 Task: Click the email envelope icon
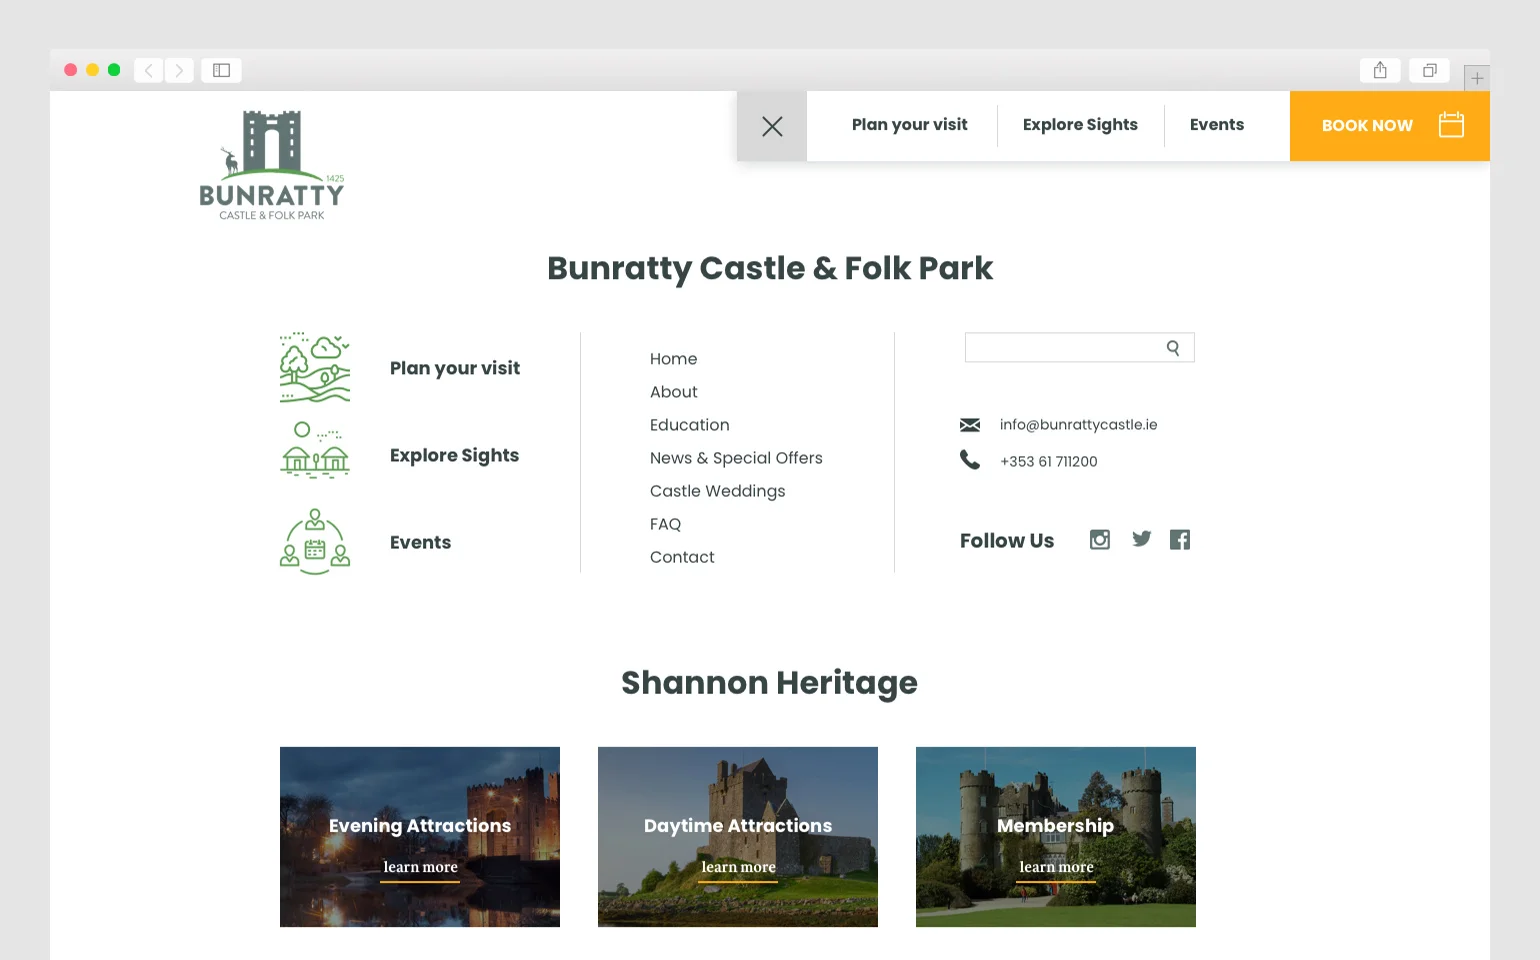click(970, 425)
